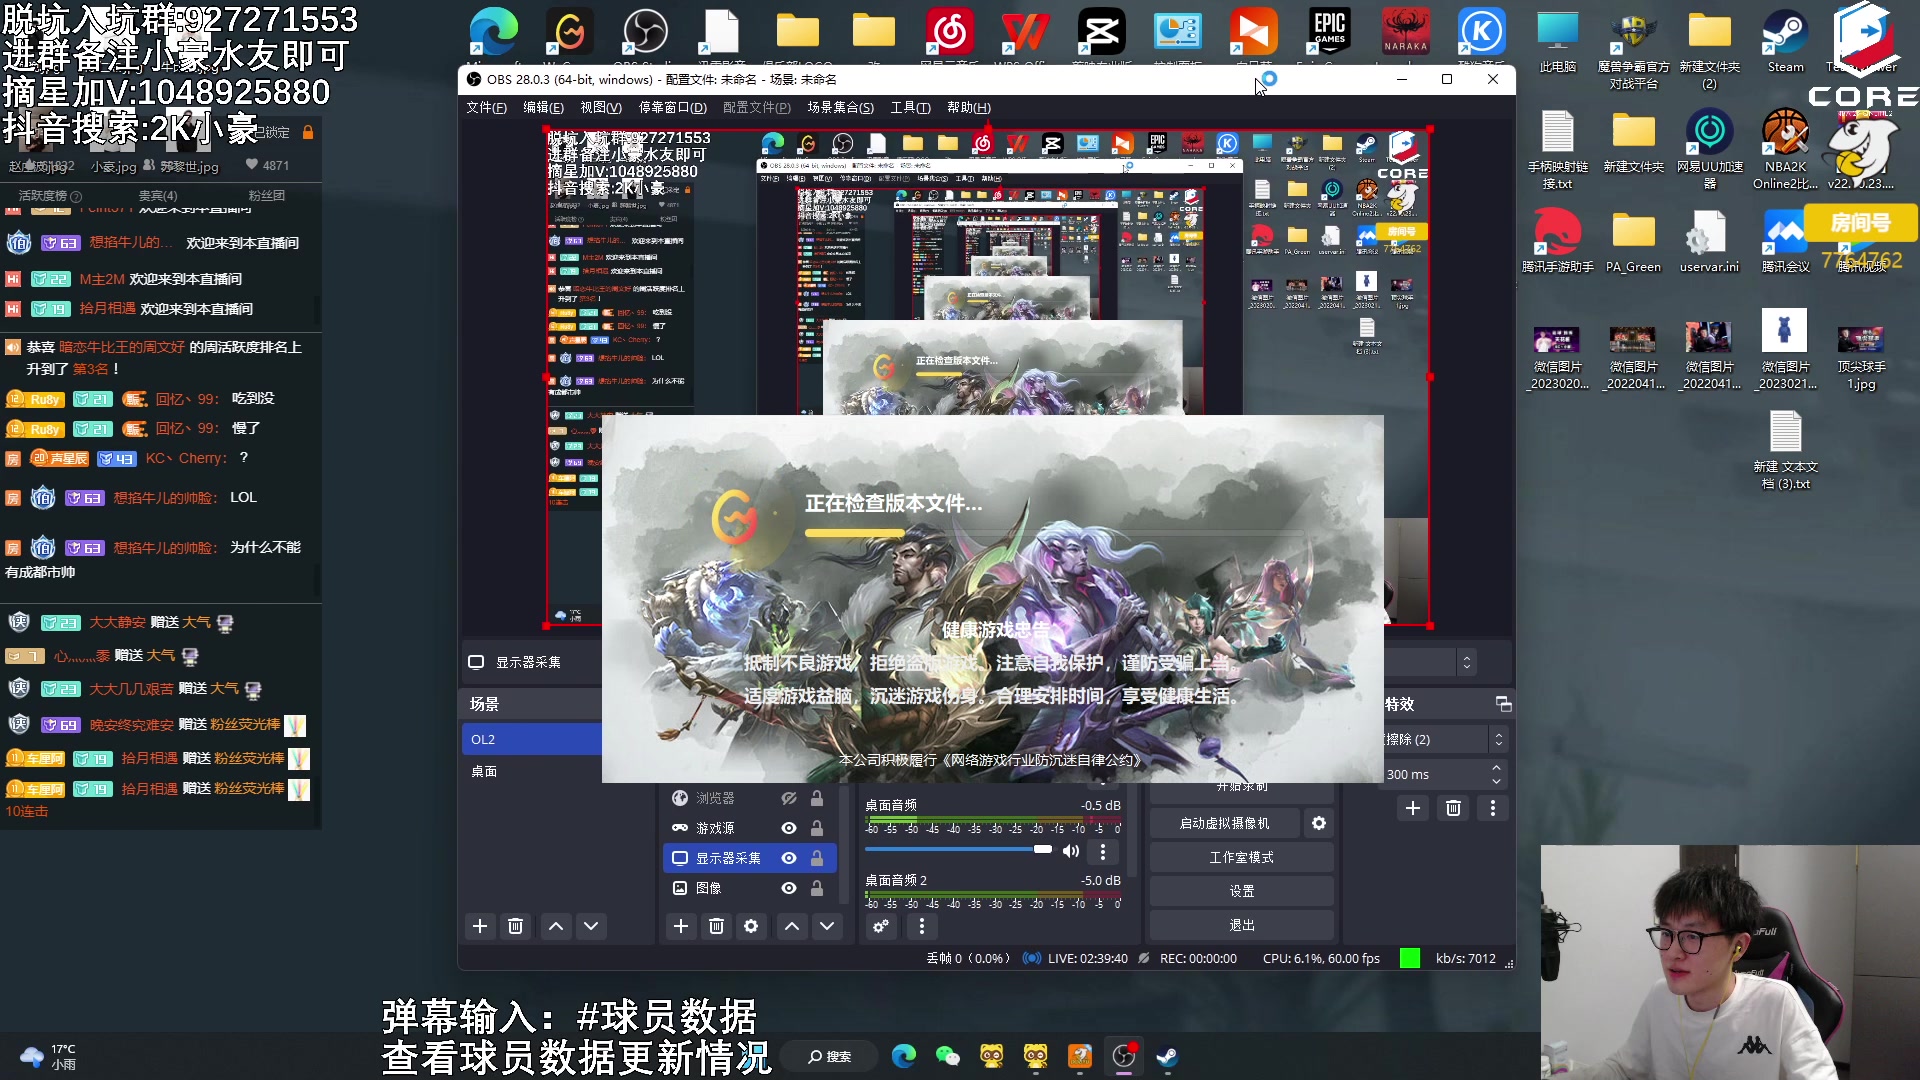Viewport: 1920px width, 1080px height.
Task: Hide the 显示器采集 source with eye icon
Action: click(789, 858)
